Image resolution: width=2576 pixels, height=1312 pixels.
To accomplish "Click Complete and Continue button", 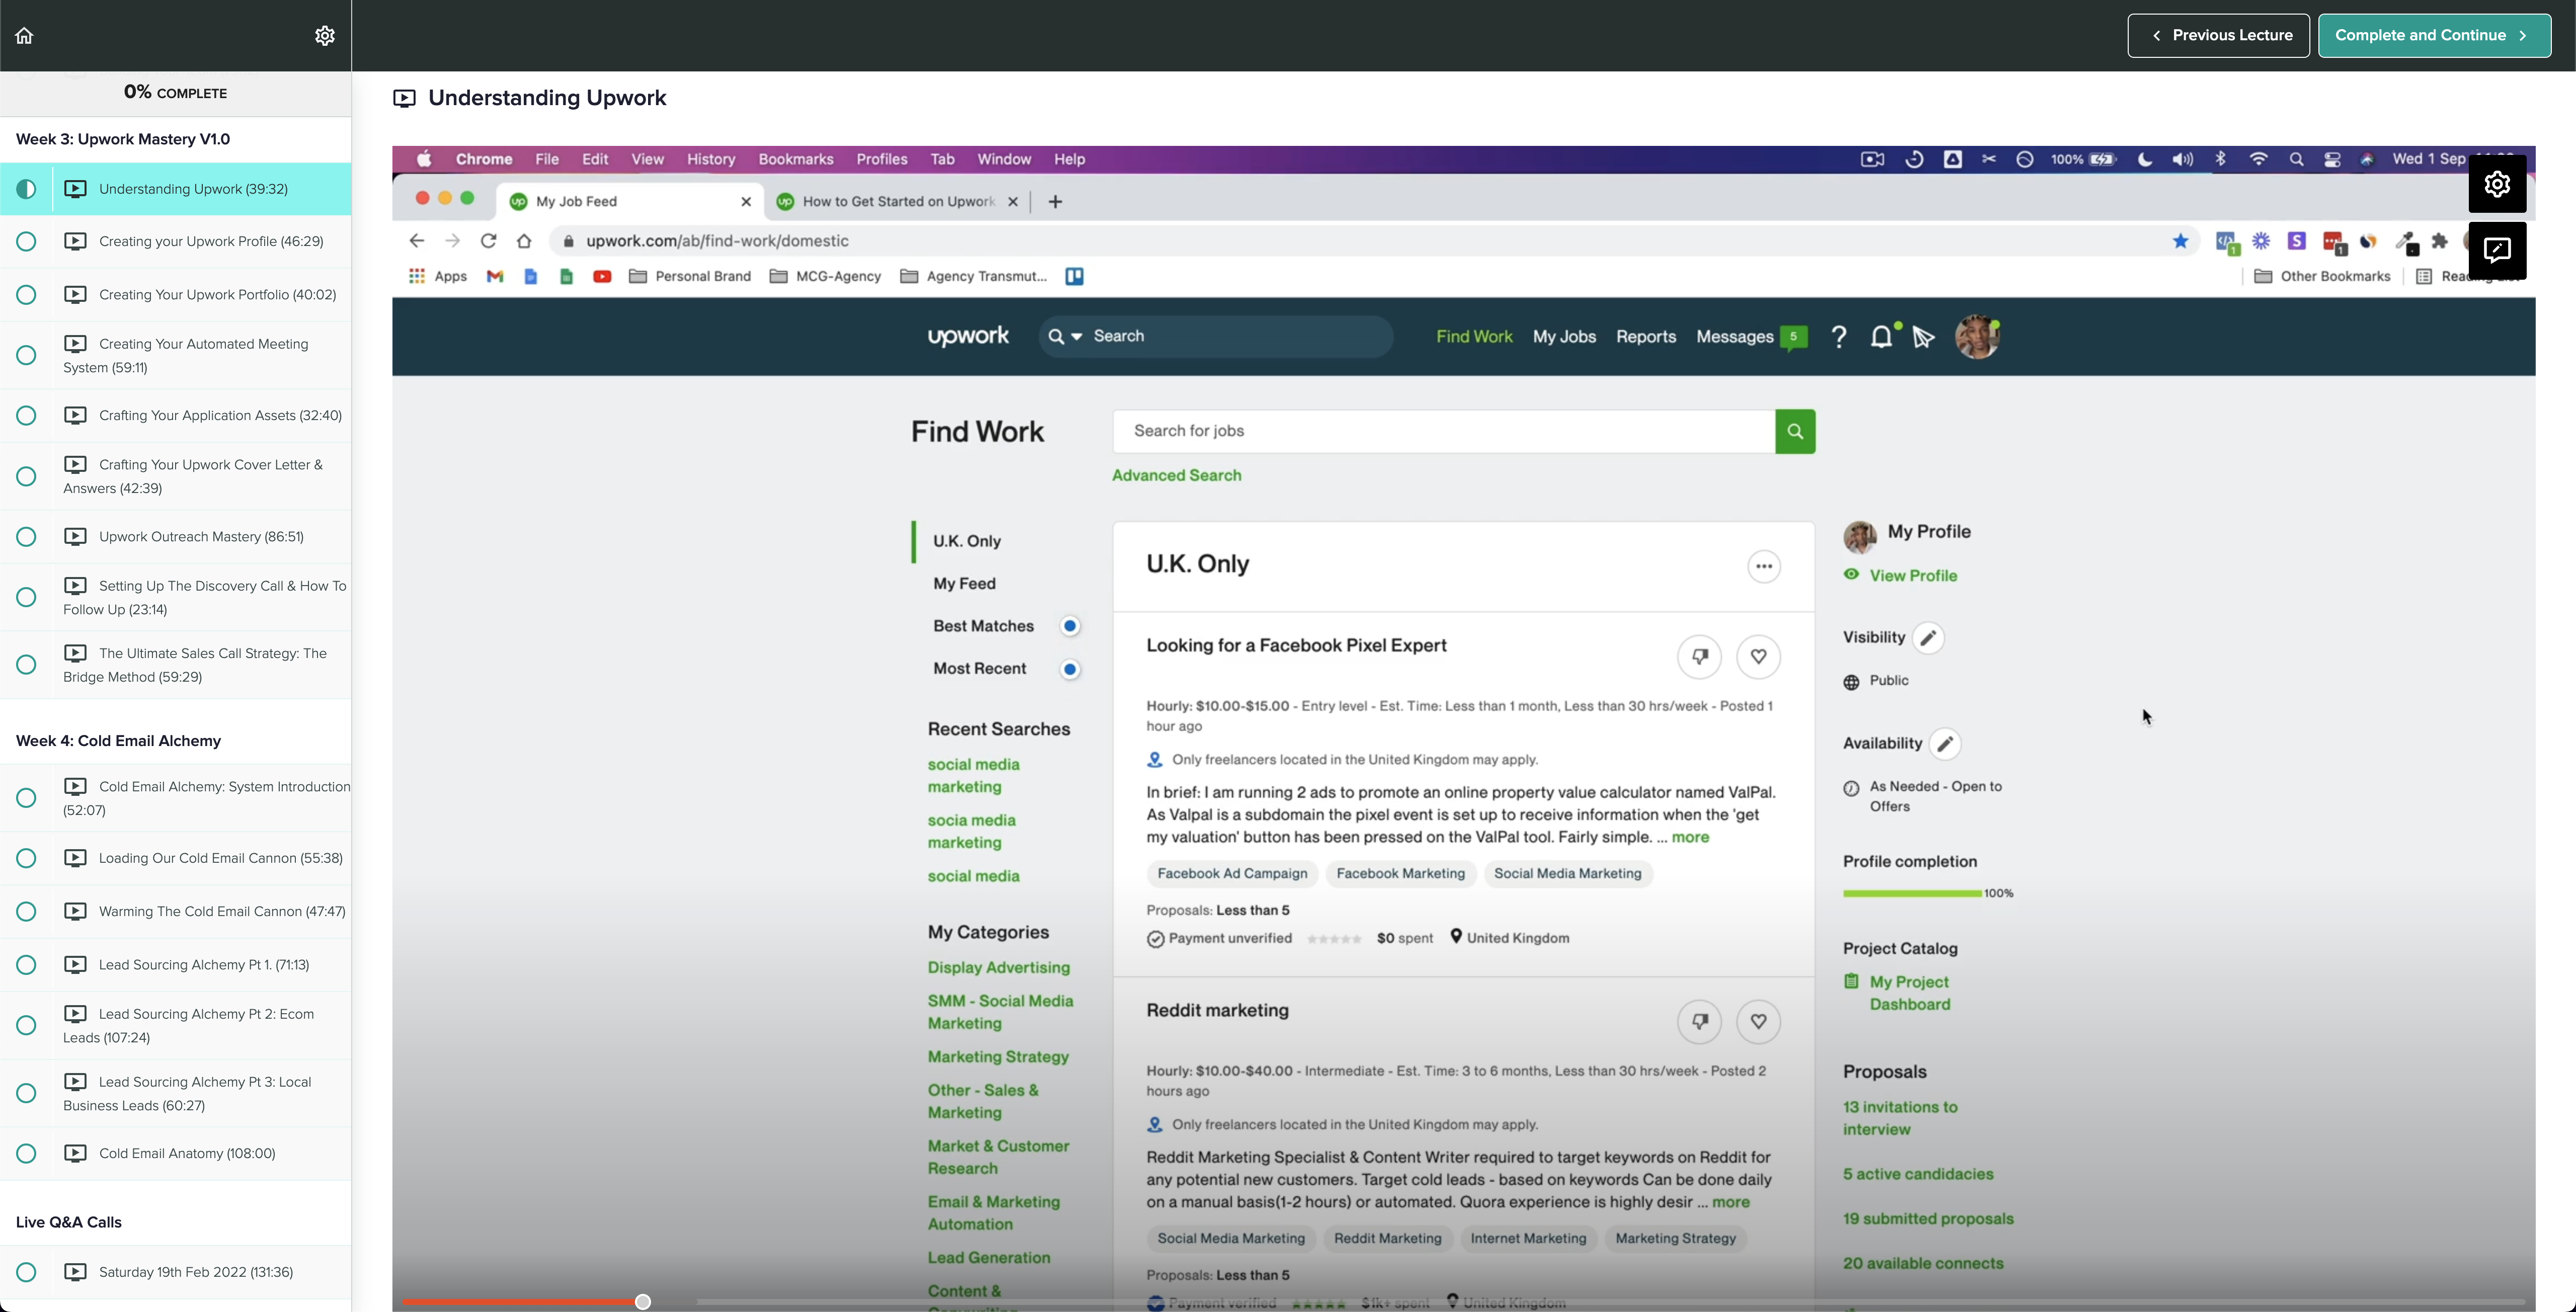I will pos(2434,36).
